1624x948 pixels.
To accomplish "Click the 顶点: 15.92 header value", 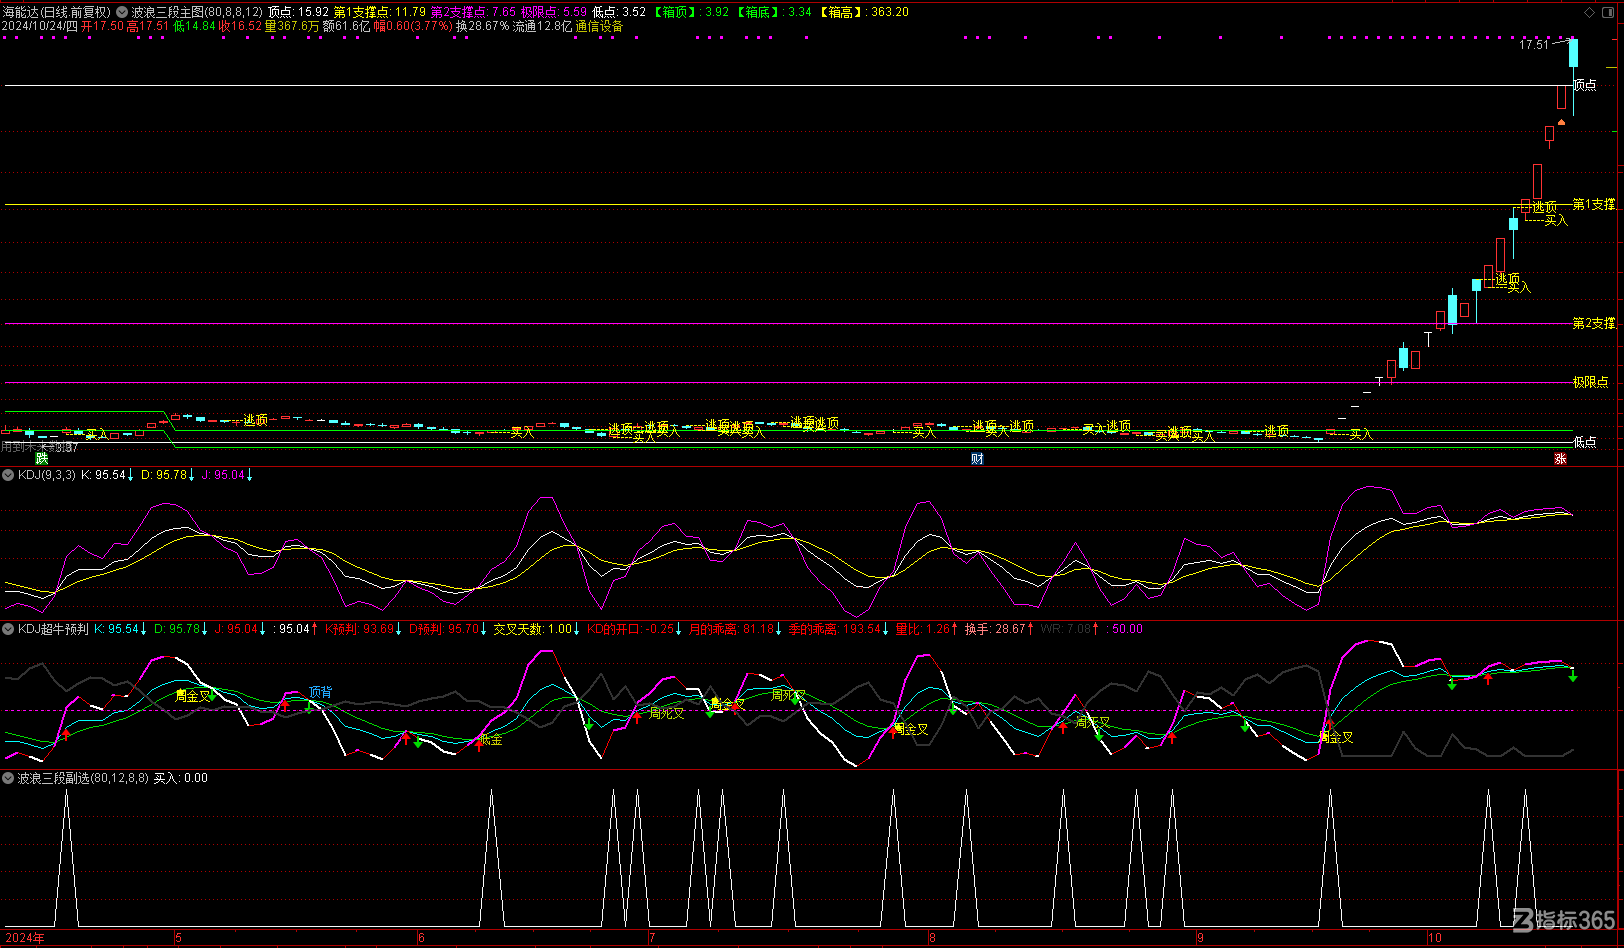I will [299, 12].
